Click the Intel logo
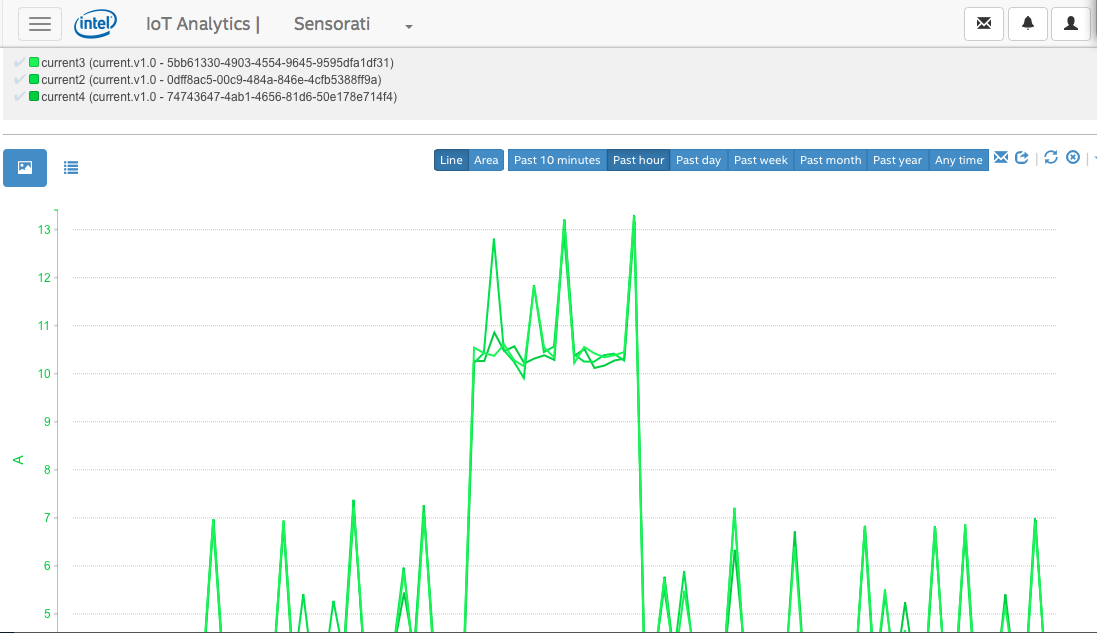Viewport: 1097px width, 633px height. coord(96,23)
